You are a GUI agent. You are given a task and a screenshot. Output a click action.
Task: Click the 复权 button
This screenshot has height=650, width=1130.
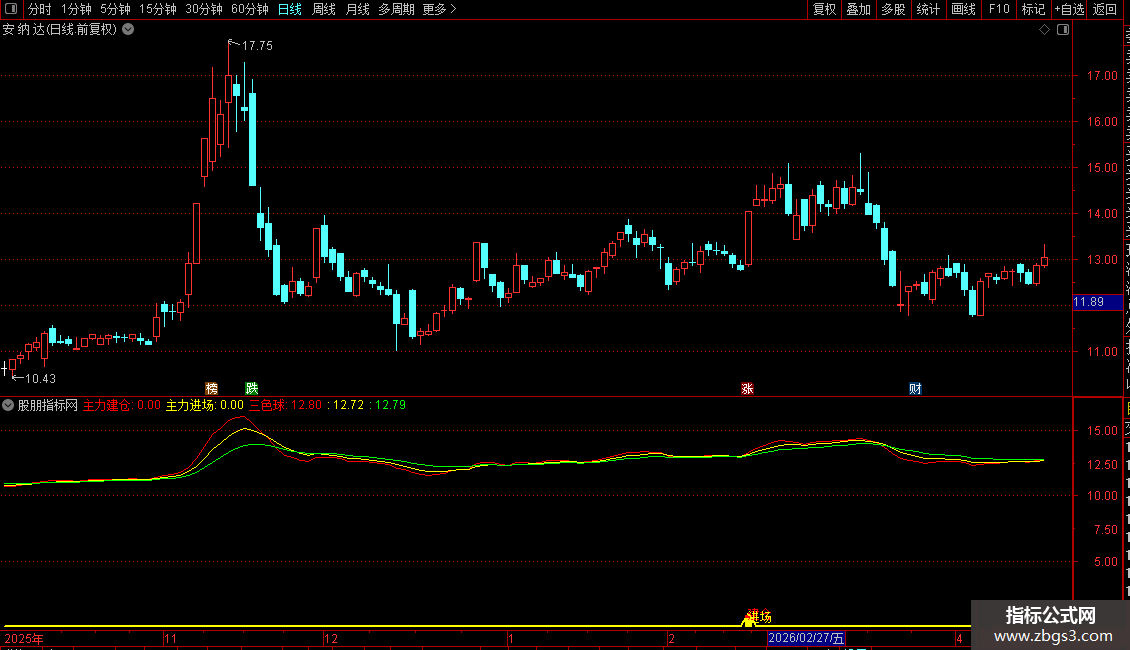824,9
